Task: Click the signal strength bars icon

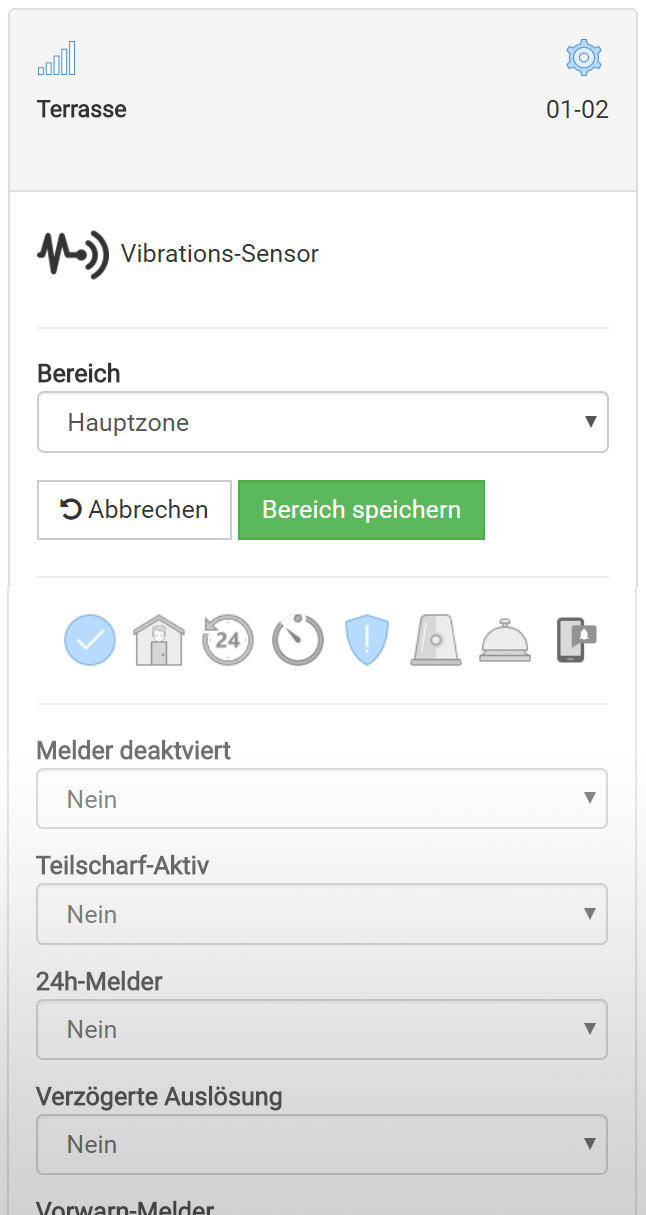Action: pos(56,59)
